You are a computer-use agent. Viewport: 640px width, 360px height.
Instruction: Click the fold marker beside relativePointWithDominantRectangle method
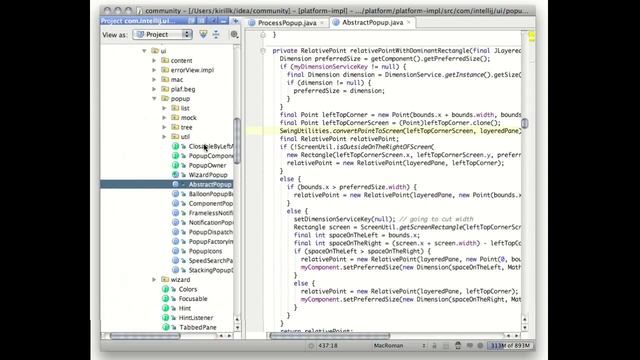click(263, 51)
